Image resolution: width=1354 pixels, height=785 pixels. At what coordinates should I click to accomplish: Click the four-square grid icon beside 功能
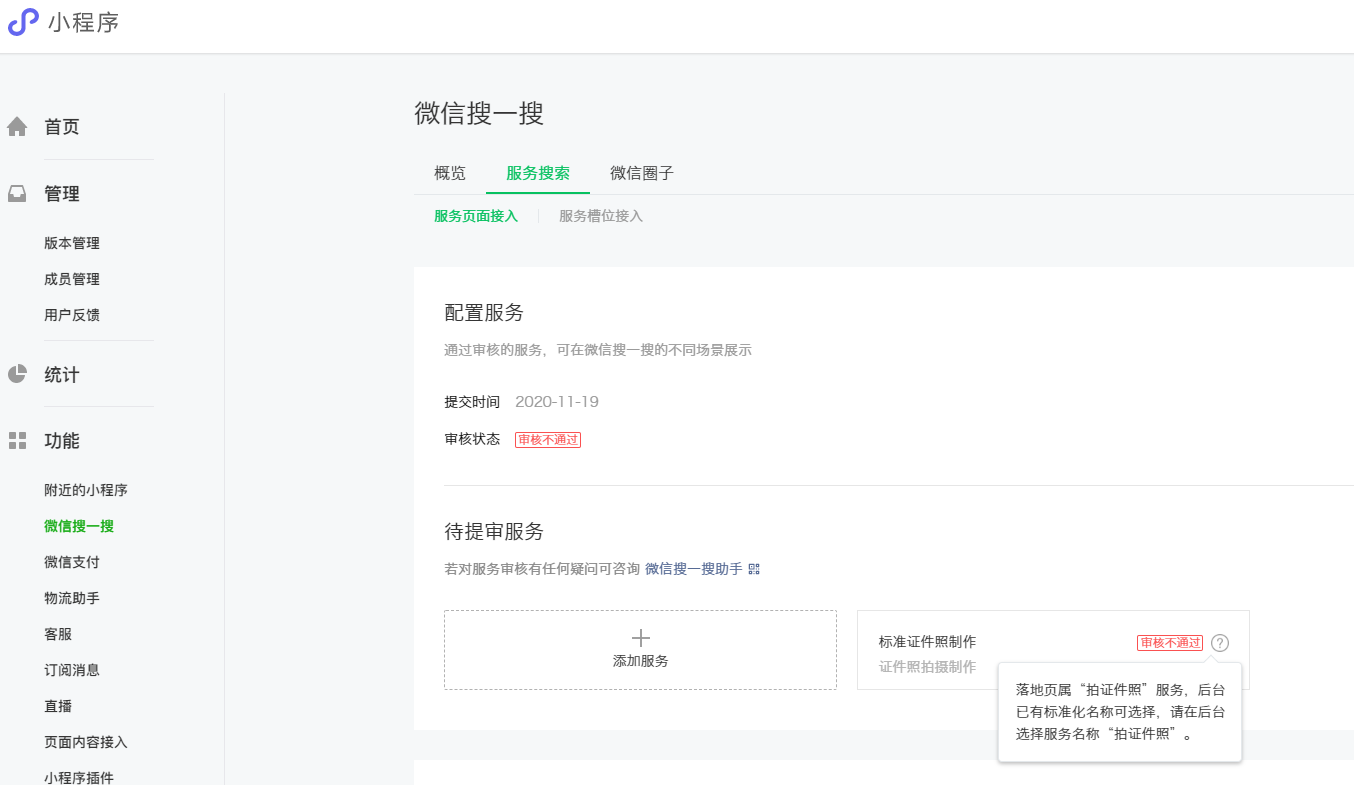17,441
